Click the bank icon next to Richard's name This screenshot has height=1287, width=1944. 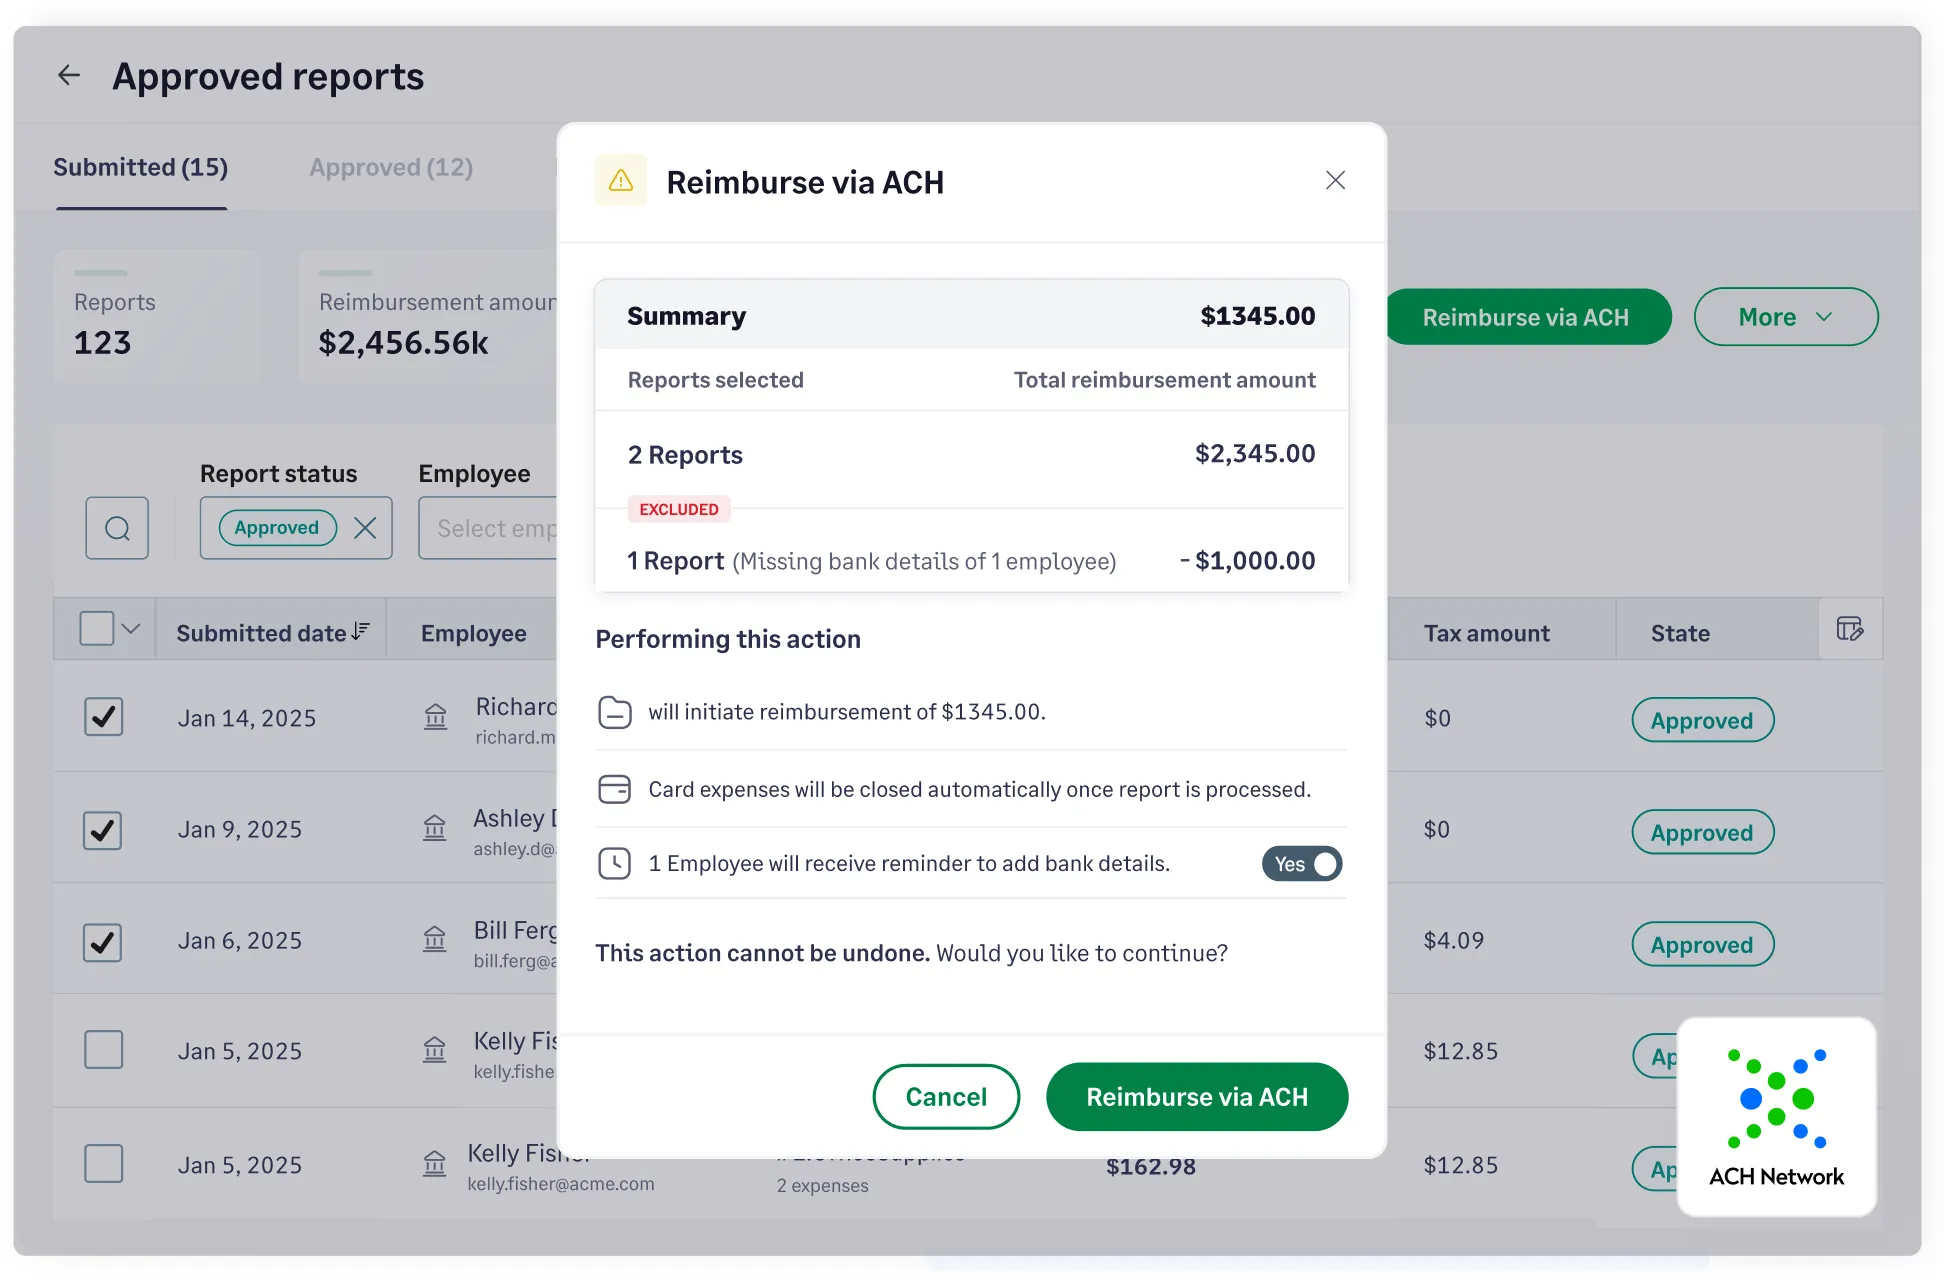(434, 717)
